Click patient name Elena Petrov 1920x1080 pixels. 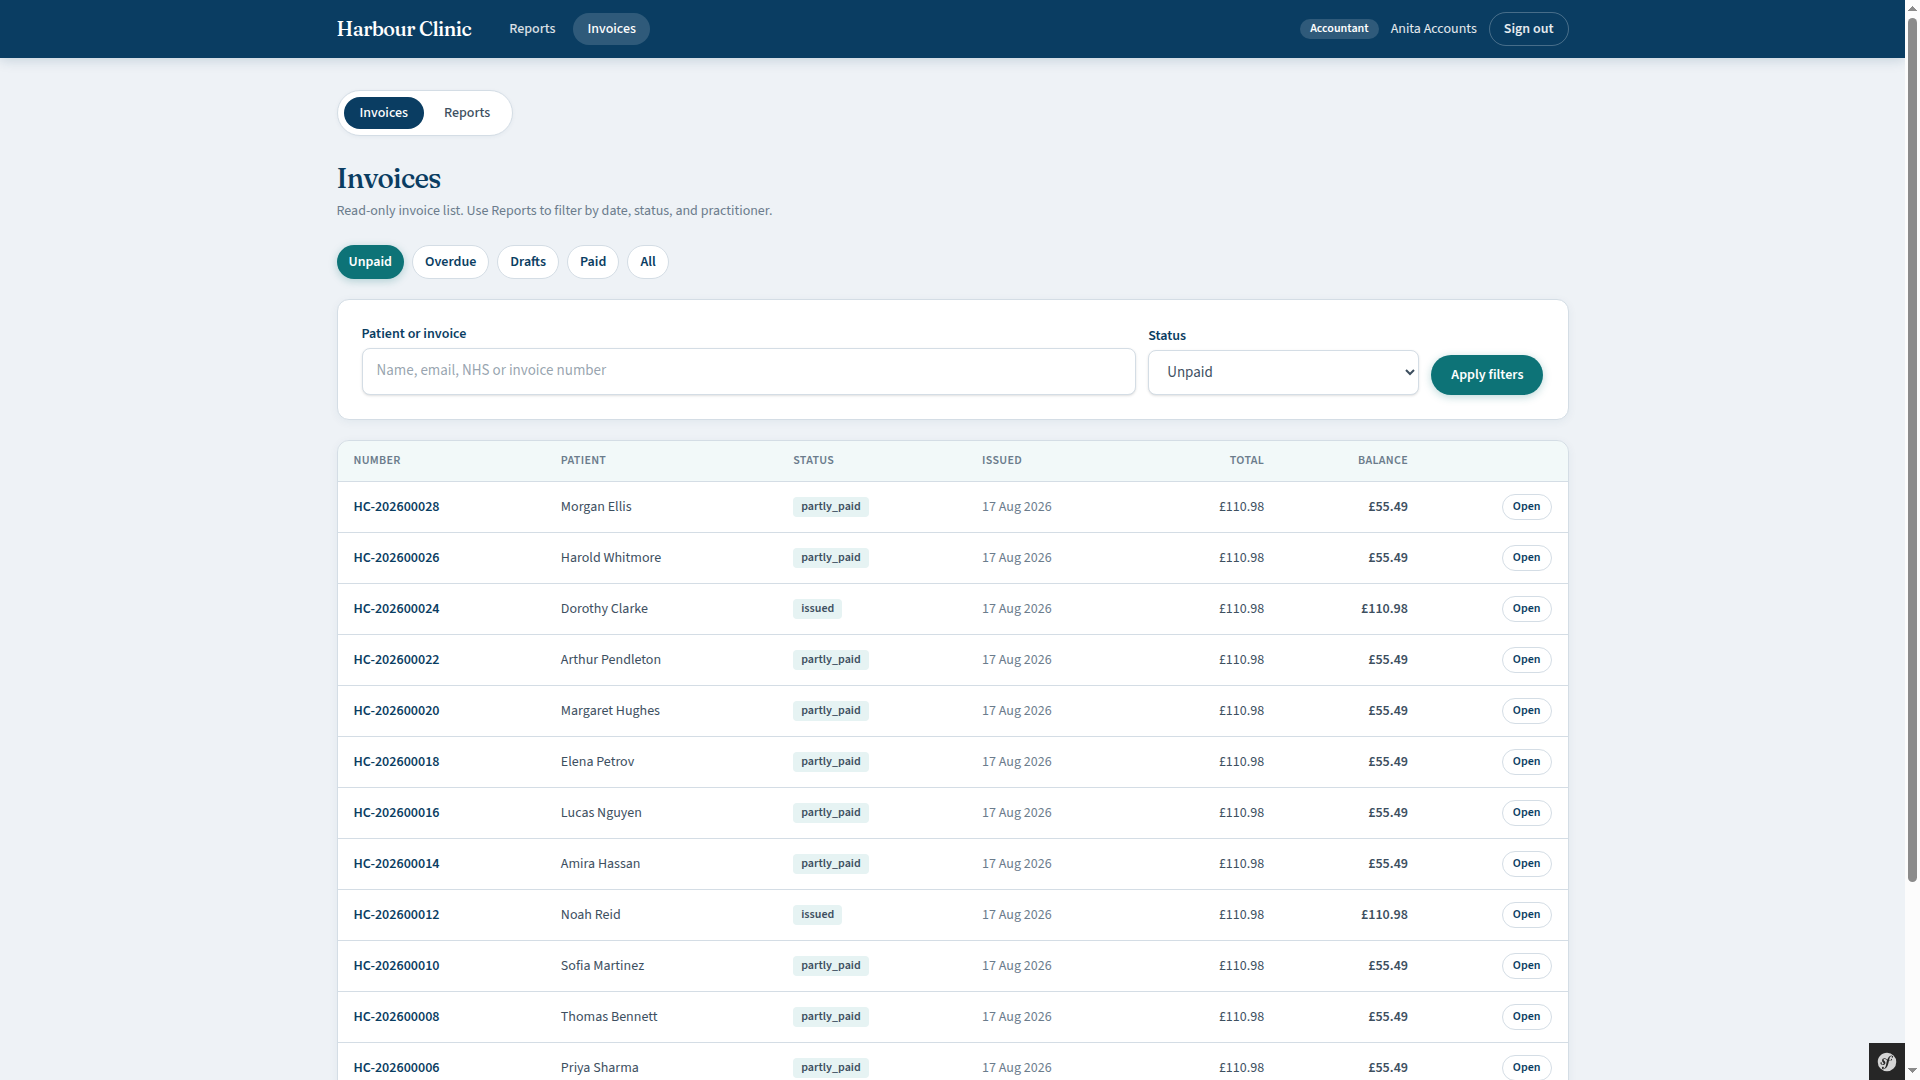pos(597,762)
